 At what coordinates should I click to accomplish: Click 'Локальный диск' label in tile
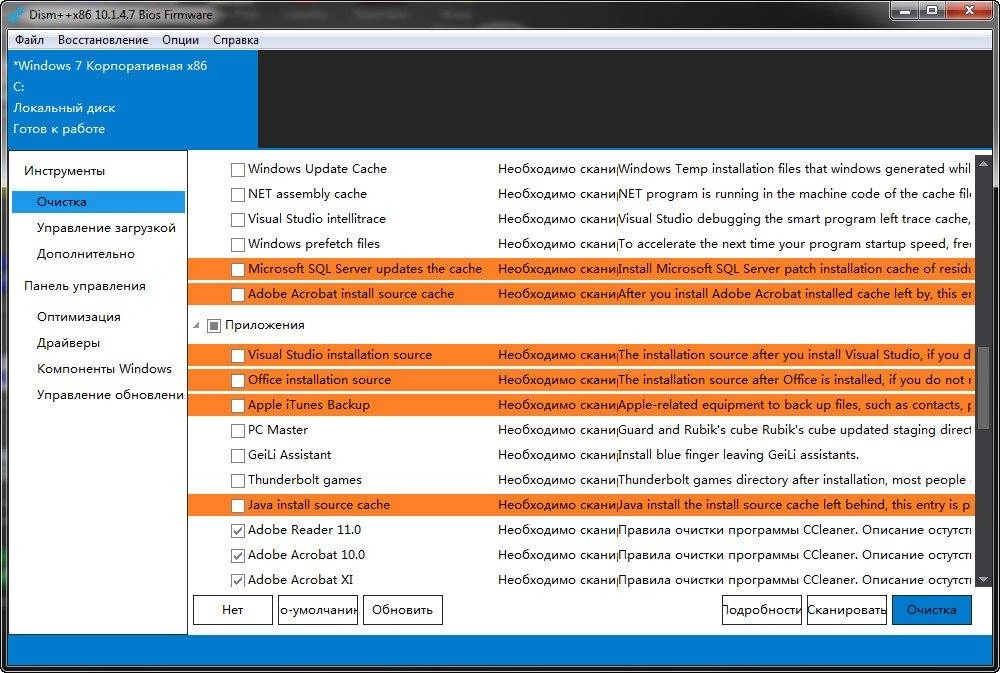point(64,108)
